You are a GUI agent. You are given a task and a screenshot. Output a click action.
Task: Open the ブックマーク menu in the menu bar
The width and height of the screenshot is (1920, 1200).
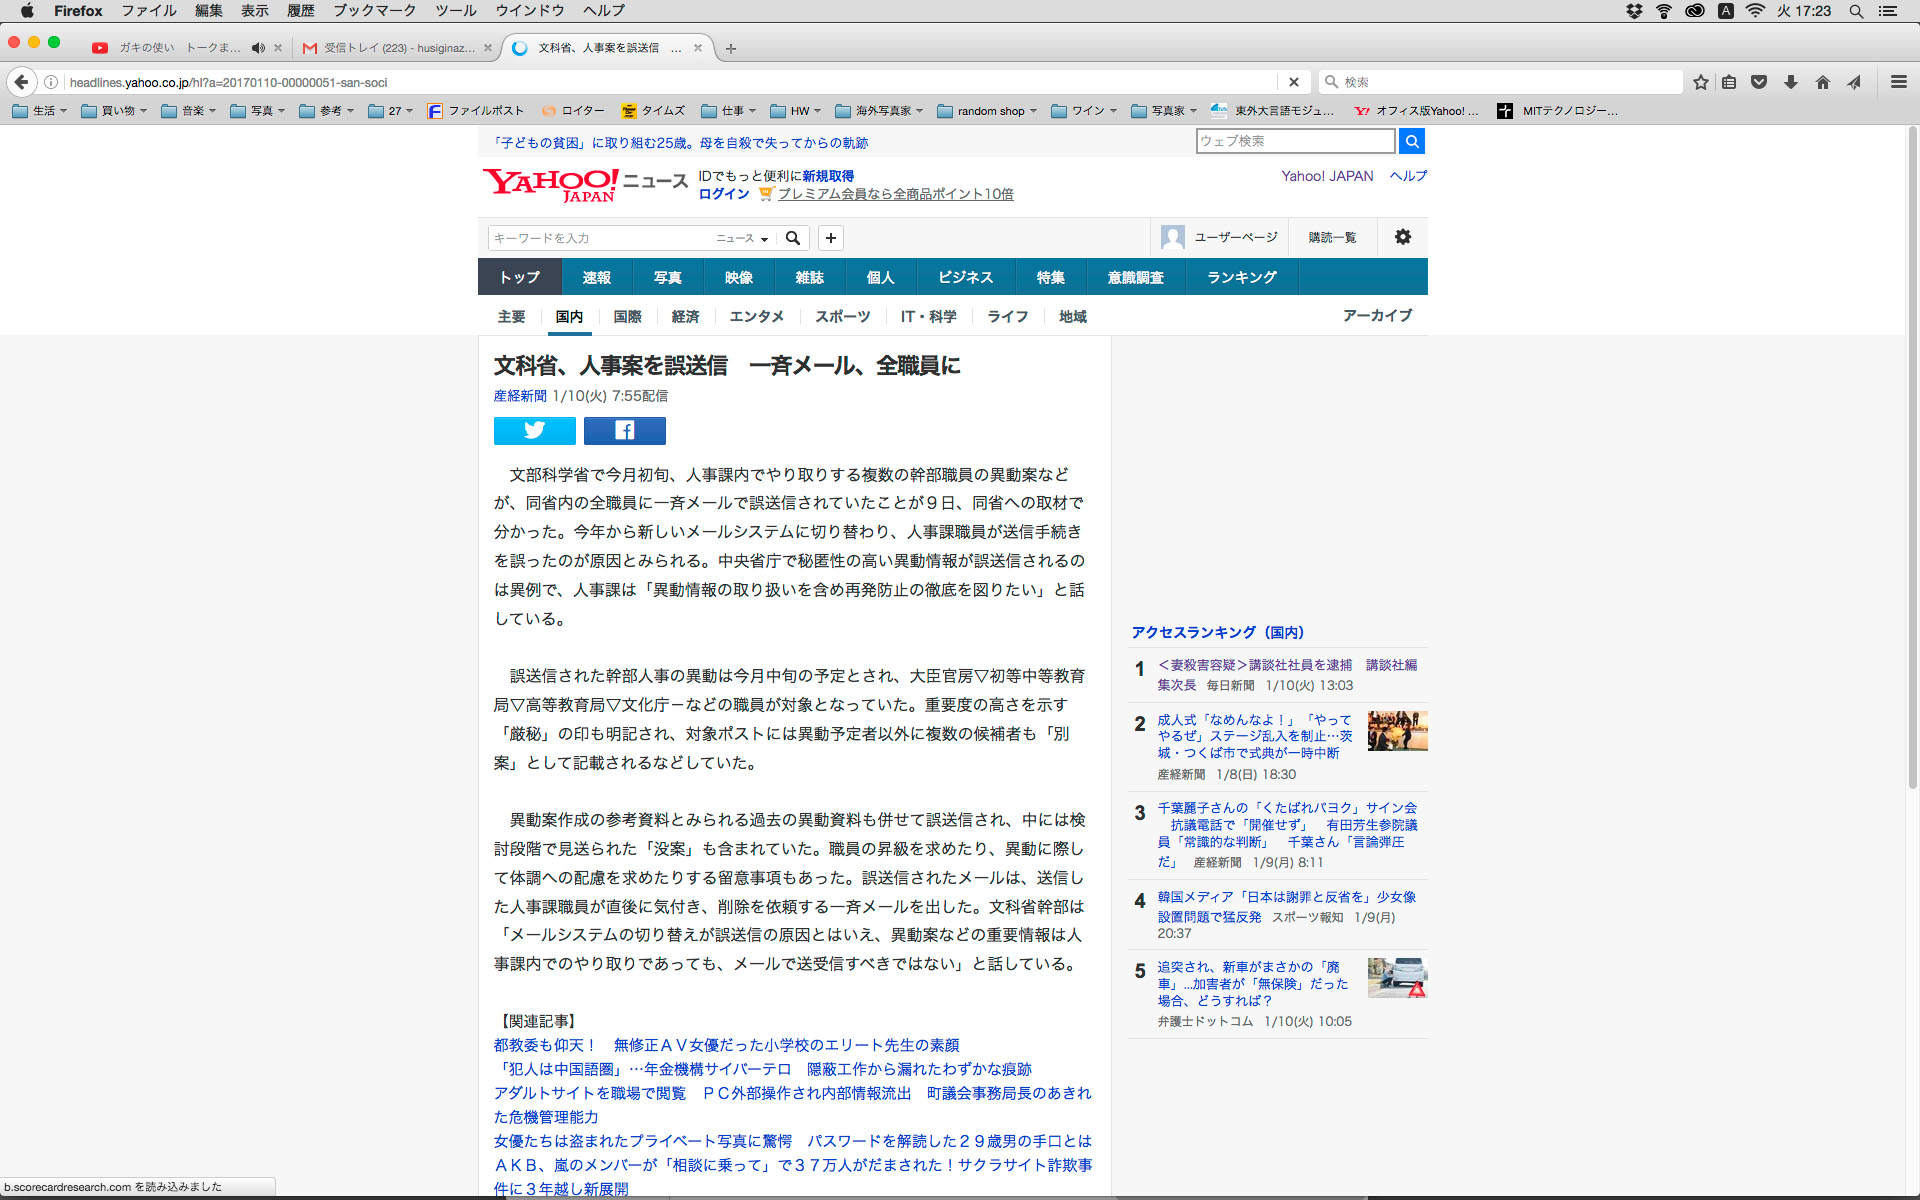tap(374, 11)
